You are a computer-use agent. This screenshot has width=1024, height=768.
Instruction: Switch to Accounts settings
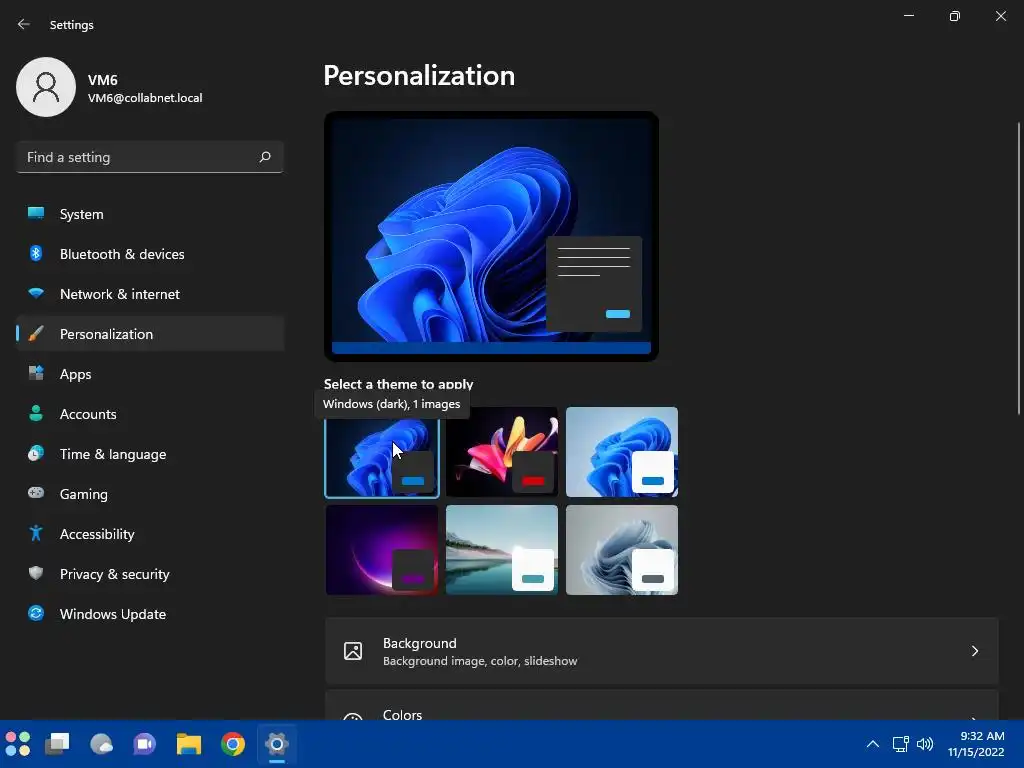(x=150, y=413)
